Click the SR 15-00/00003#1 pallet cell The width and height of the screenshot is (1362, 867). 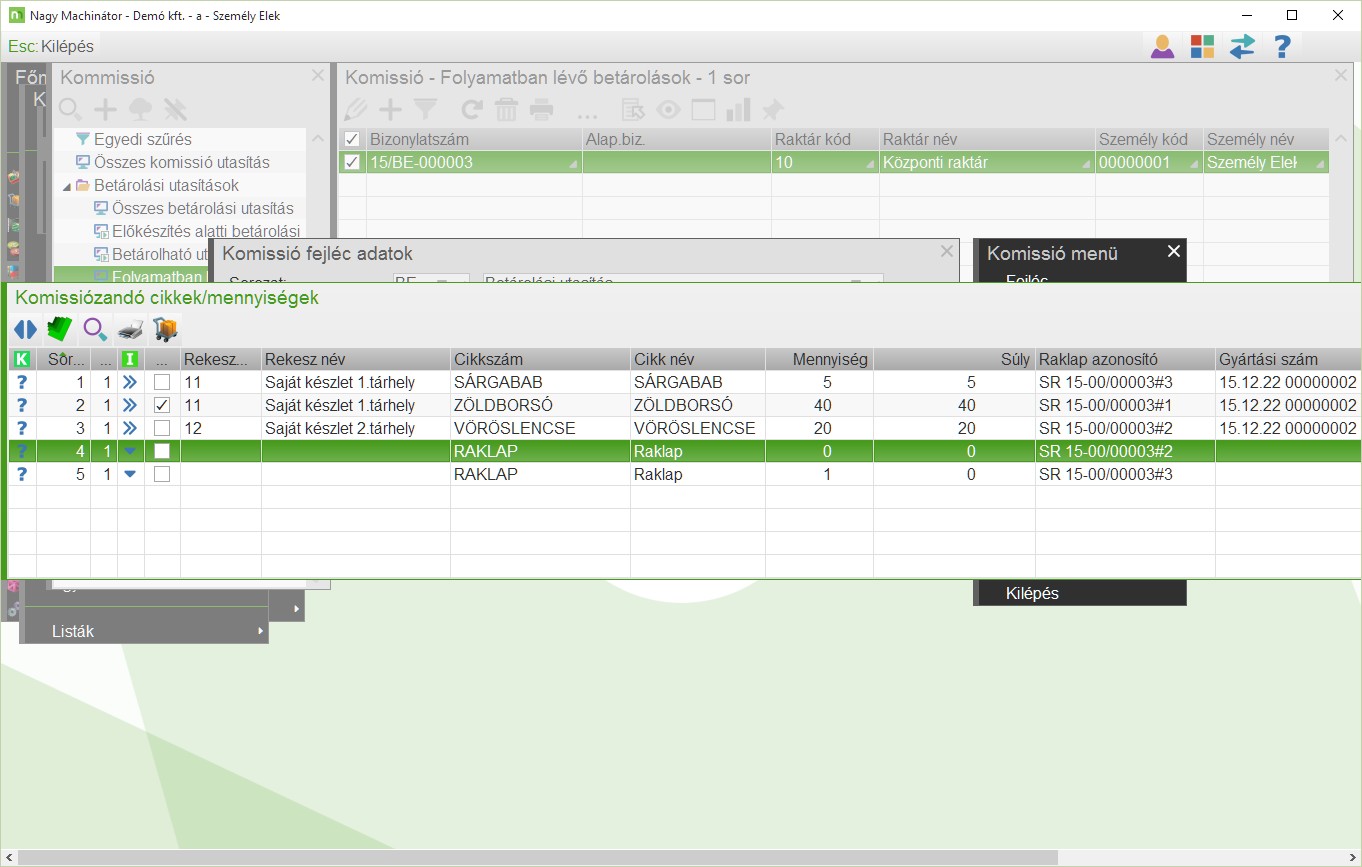(1124, 405)
